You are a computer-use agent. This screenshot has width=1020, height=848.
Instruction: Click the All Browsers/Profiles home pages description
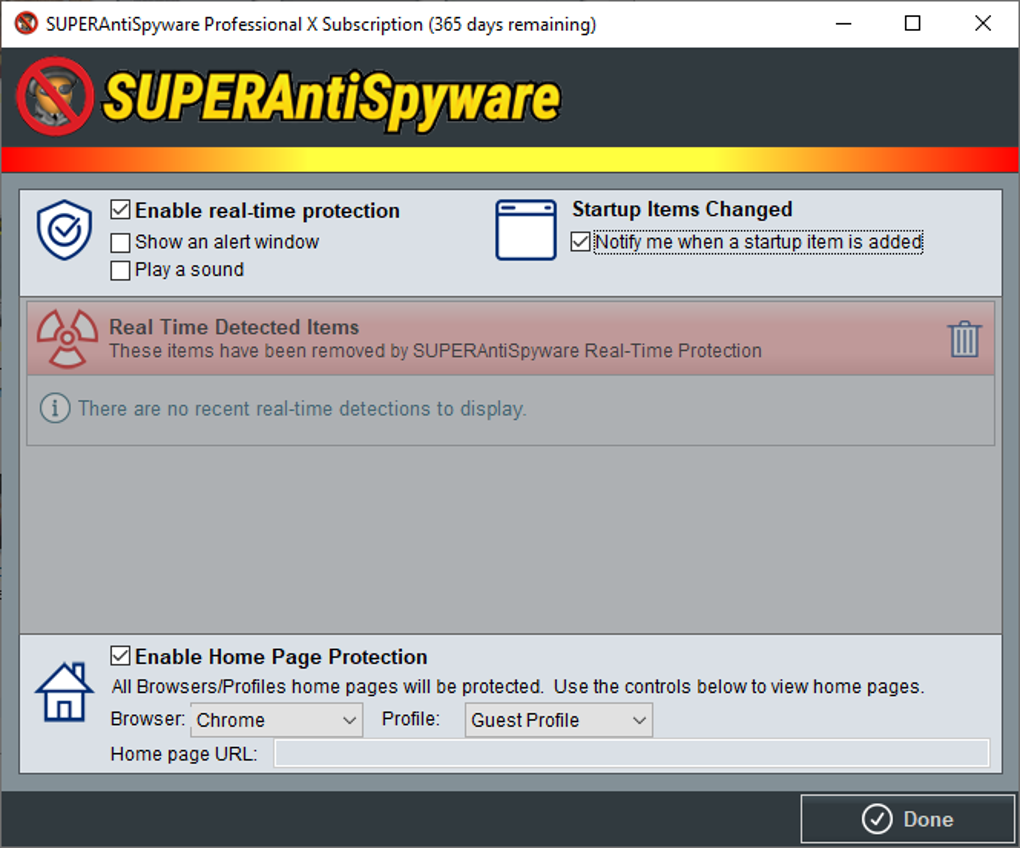pyautogui.click(x=518, y=687)
